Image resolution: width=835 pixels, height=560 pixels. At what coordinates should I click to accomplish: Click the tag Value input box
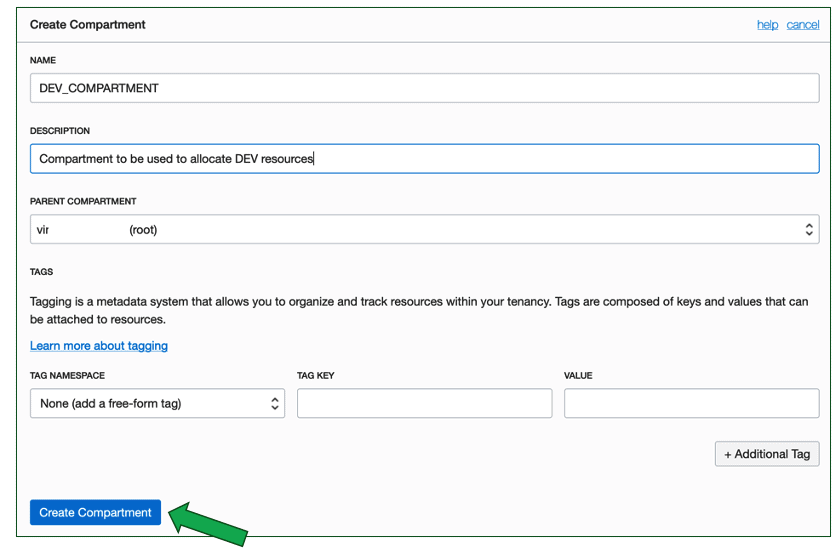tap(691, 403)
